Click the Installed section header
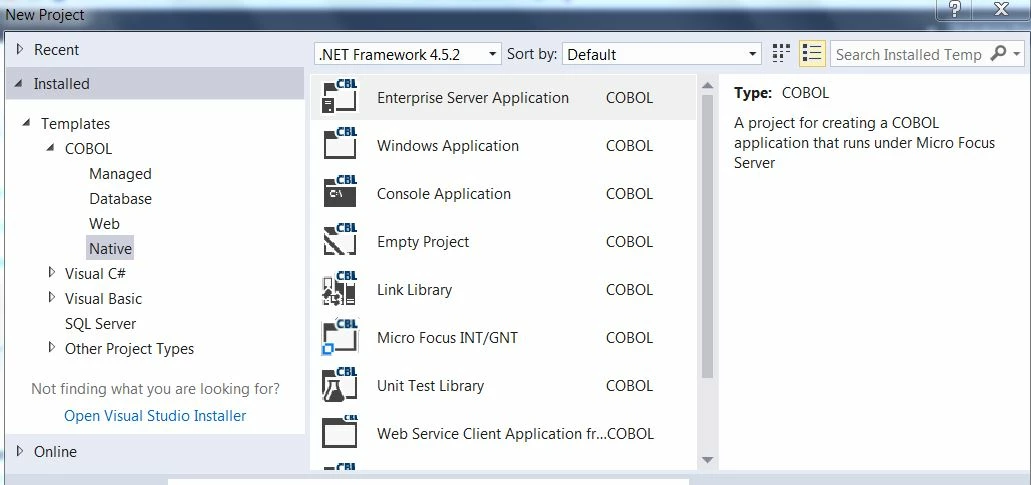 tap(155, 83)
